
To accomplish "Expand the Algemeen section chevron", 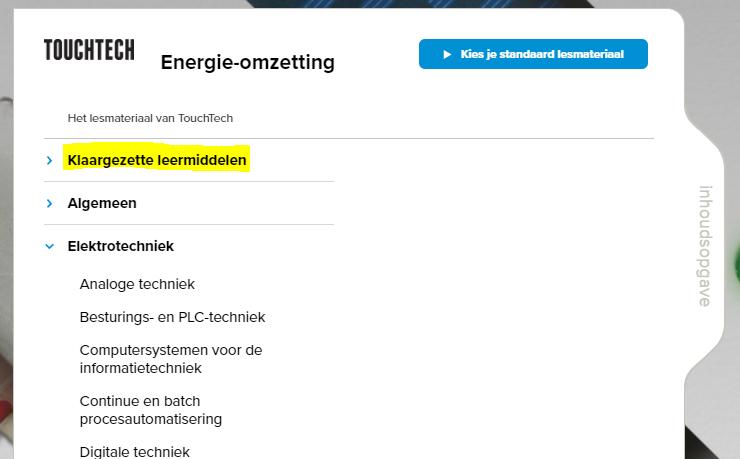I will click(x=50, y=203).
